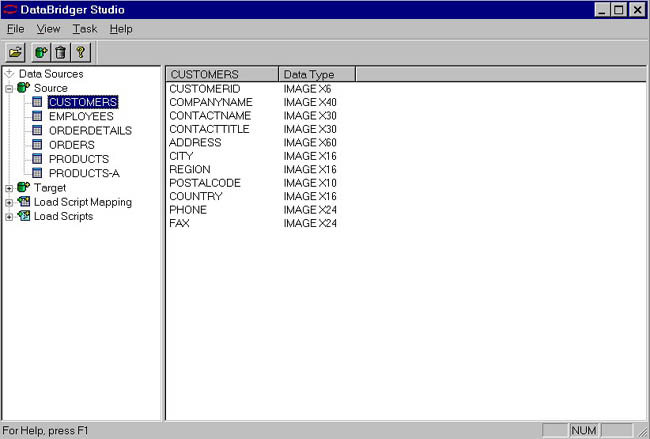Select the PHONE field row
This screenshot has height=439, width=650.
pos(188,210)
